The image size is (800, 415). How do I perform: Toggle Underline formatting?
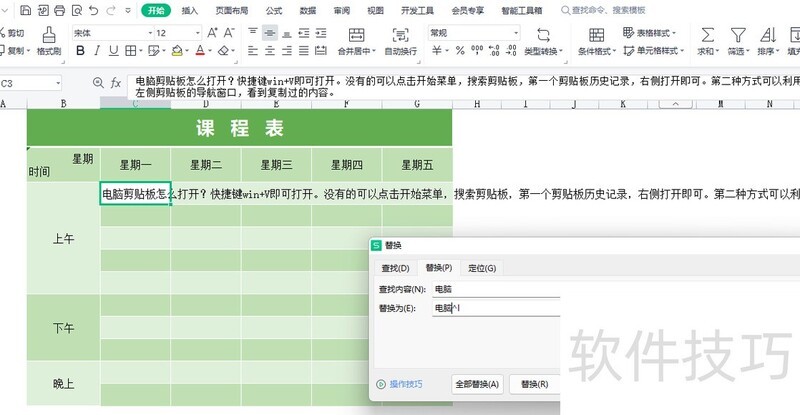pyautogui.click(x=114, y=51)
